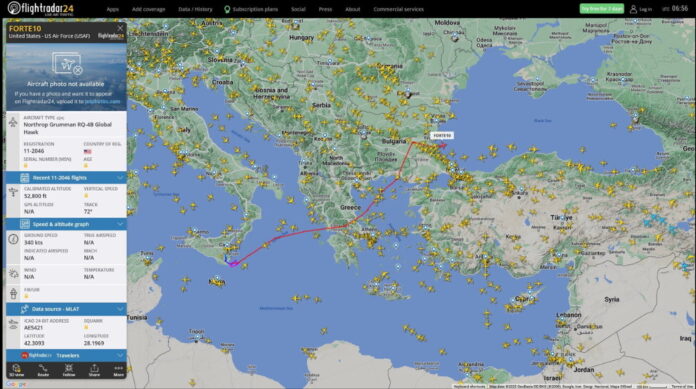
Task: Click the Log in user icon
Action: click(x=633, y=9)
